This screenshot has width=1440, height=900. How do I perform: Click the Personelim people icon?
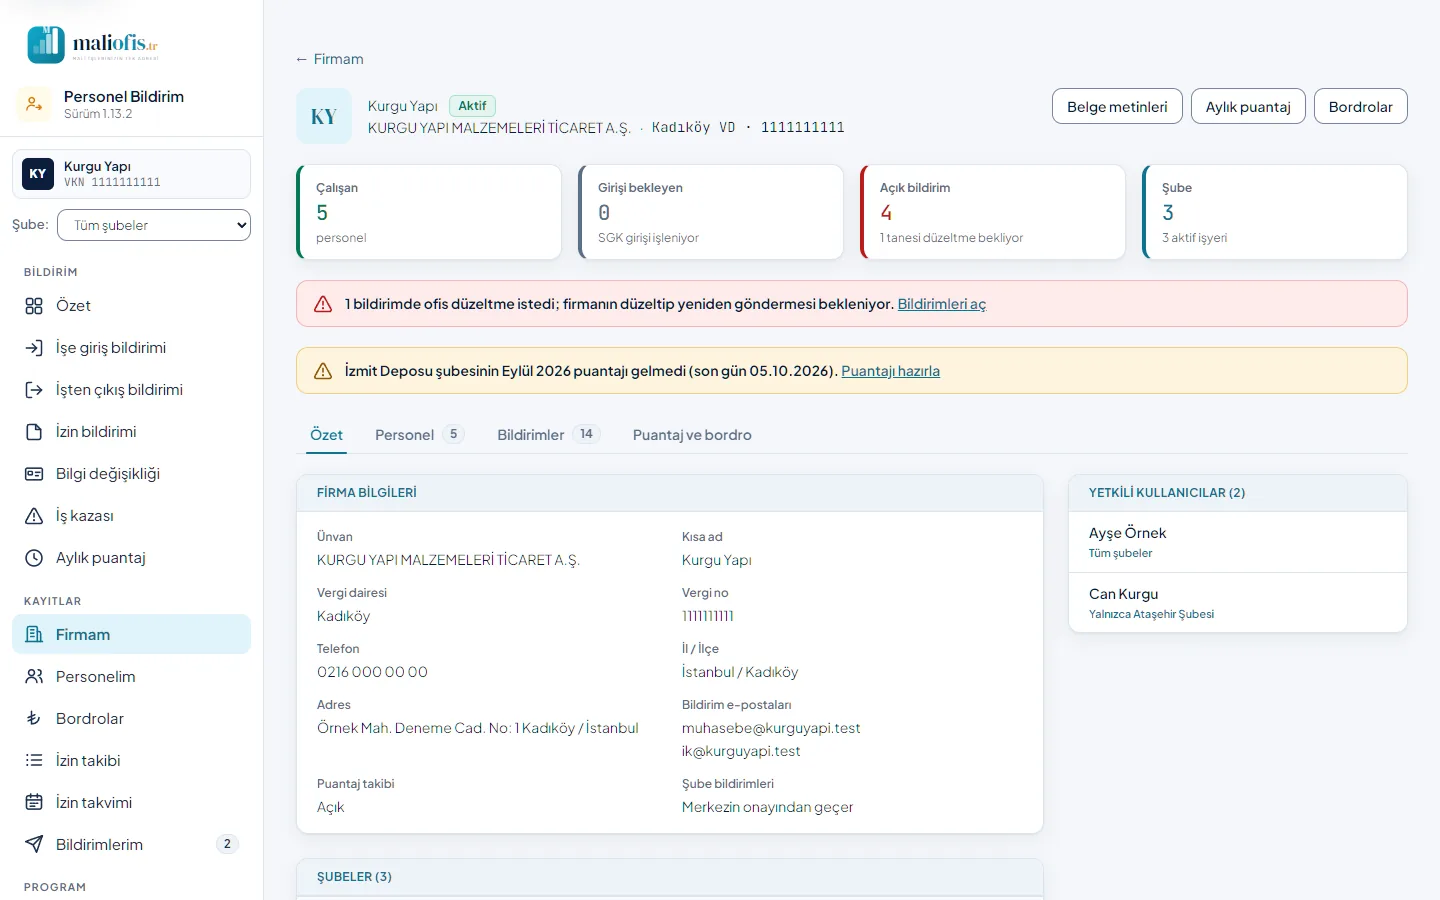point(34,676)
